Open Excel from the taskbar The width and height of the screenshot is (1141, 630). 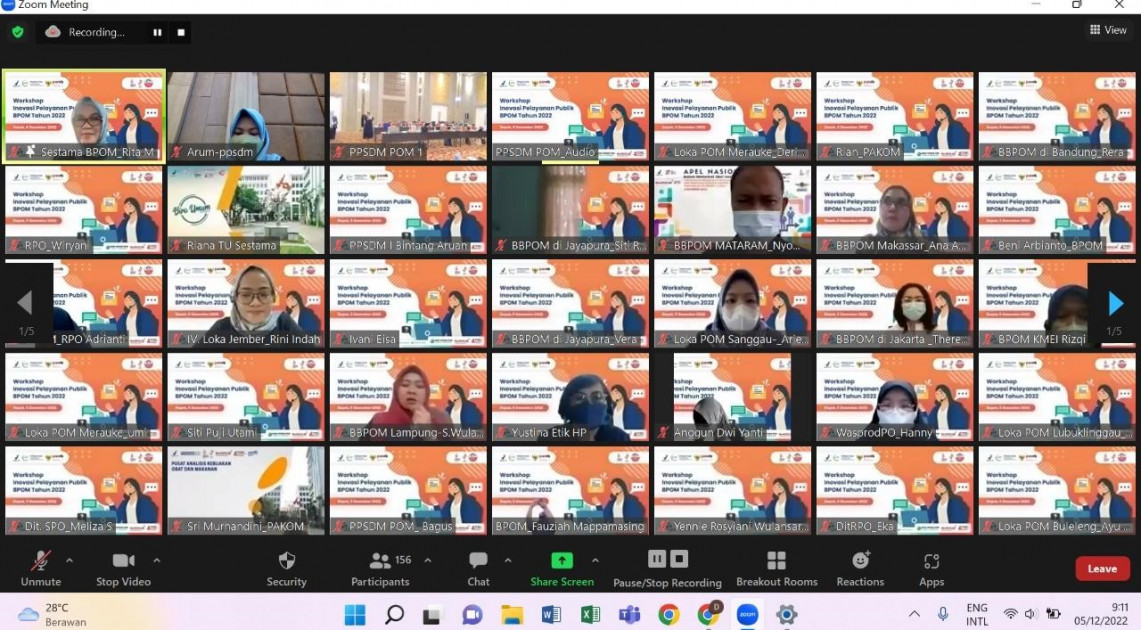(590, 614)
